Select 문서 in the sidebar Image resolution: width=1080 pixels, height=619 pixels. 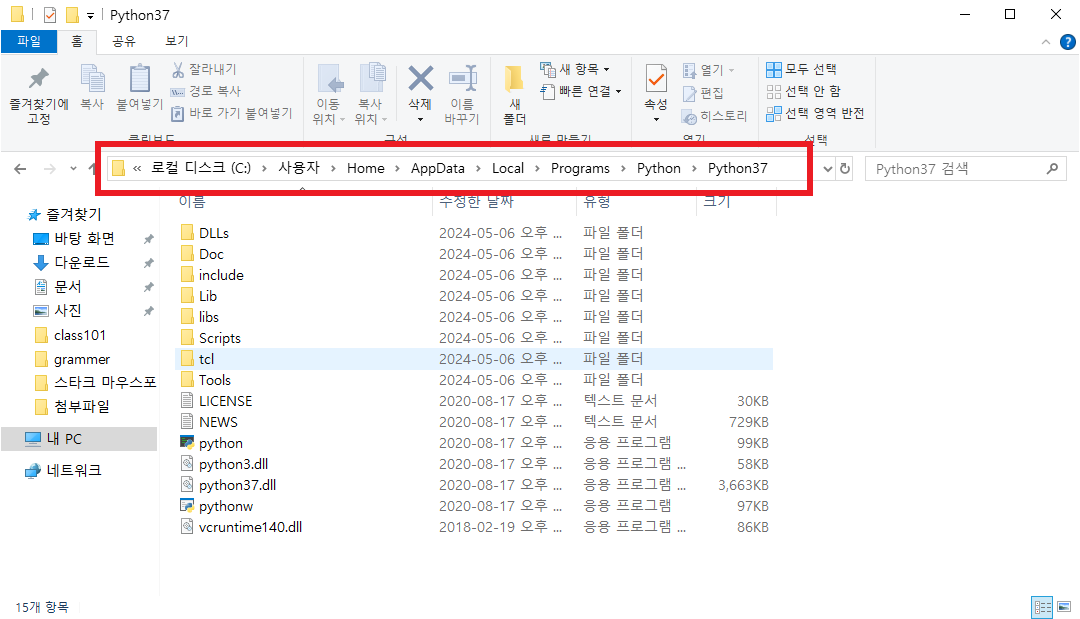click(x=68, y=287)
